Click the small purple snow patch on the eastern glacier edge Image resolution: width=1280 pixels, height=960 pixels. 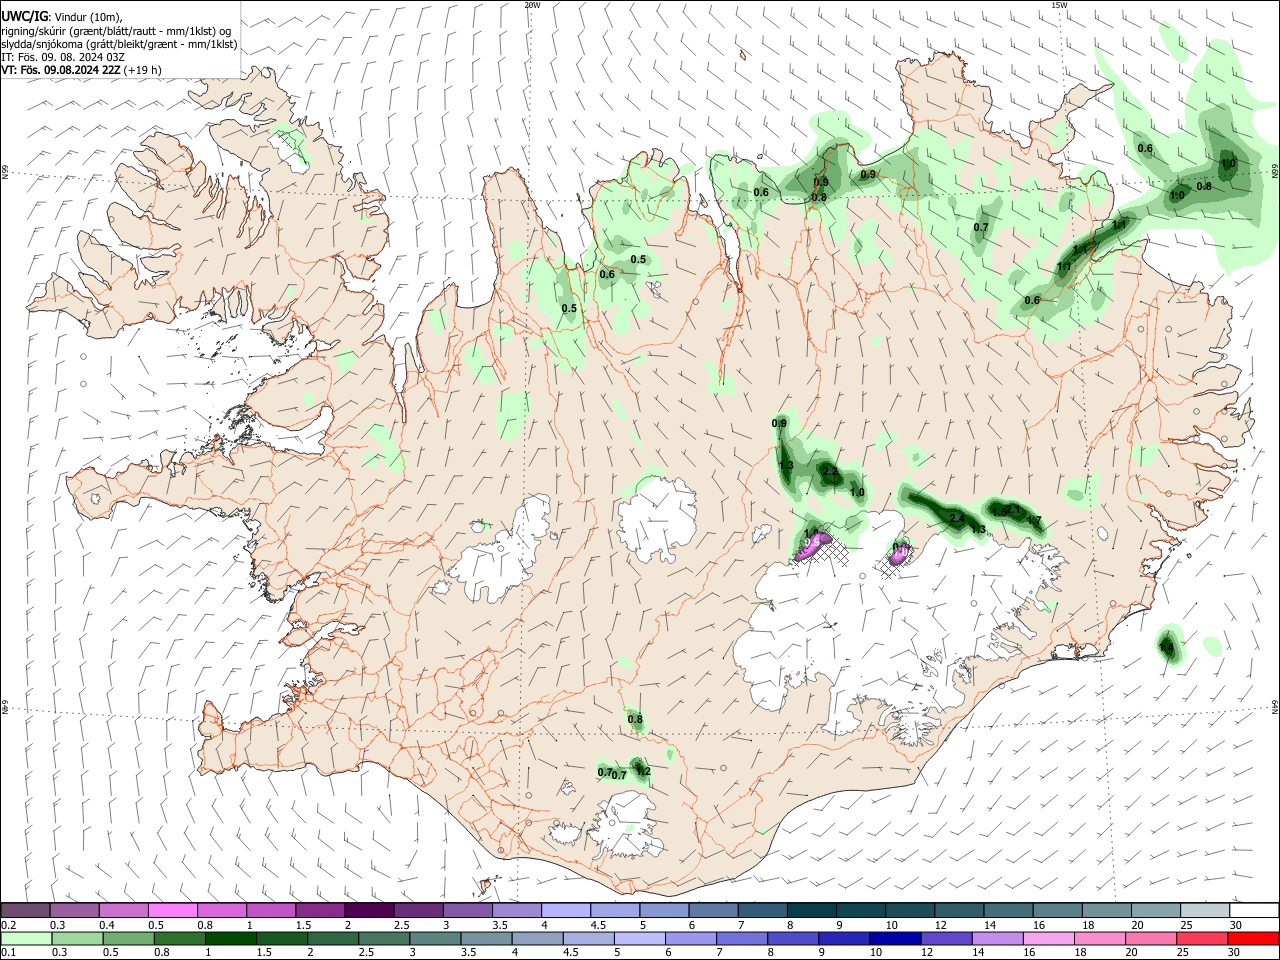pos(898,553)
